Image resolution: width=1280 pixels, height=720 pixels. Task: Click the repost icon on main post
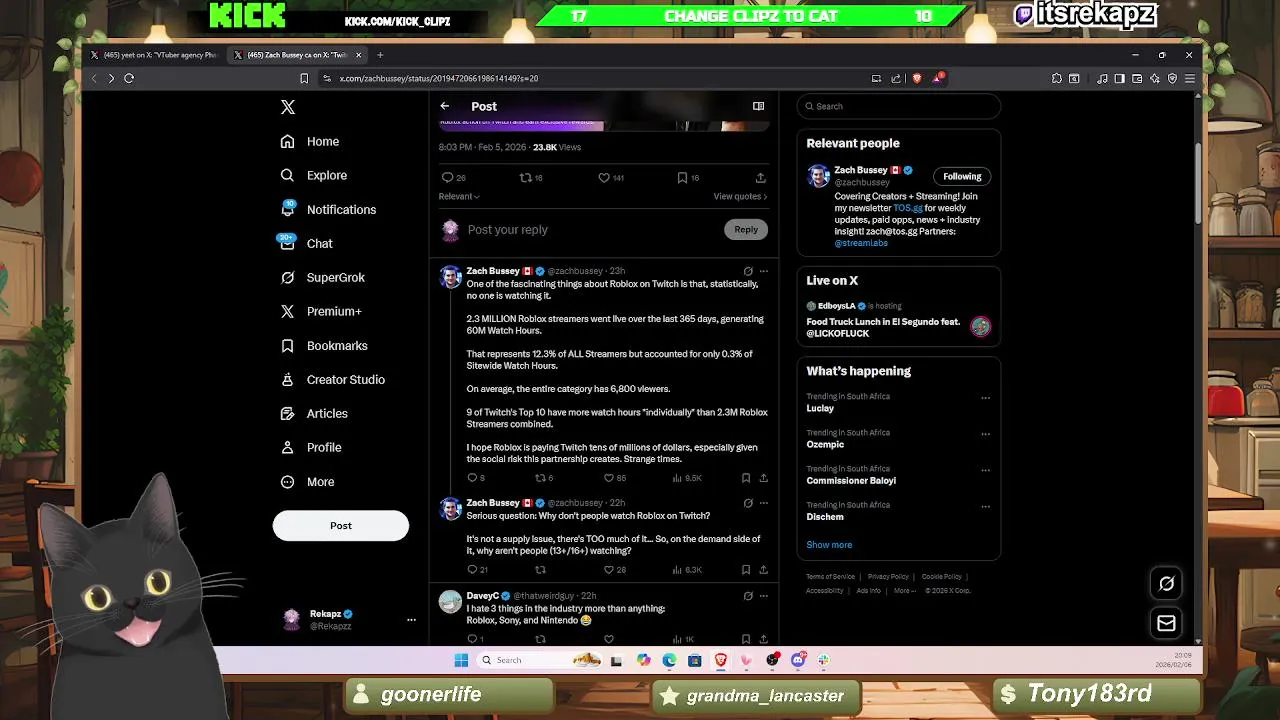click(525, 178)
